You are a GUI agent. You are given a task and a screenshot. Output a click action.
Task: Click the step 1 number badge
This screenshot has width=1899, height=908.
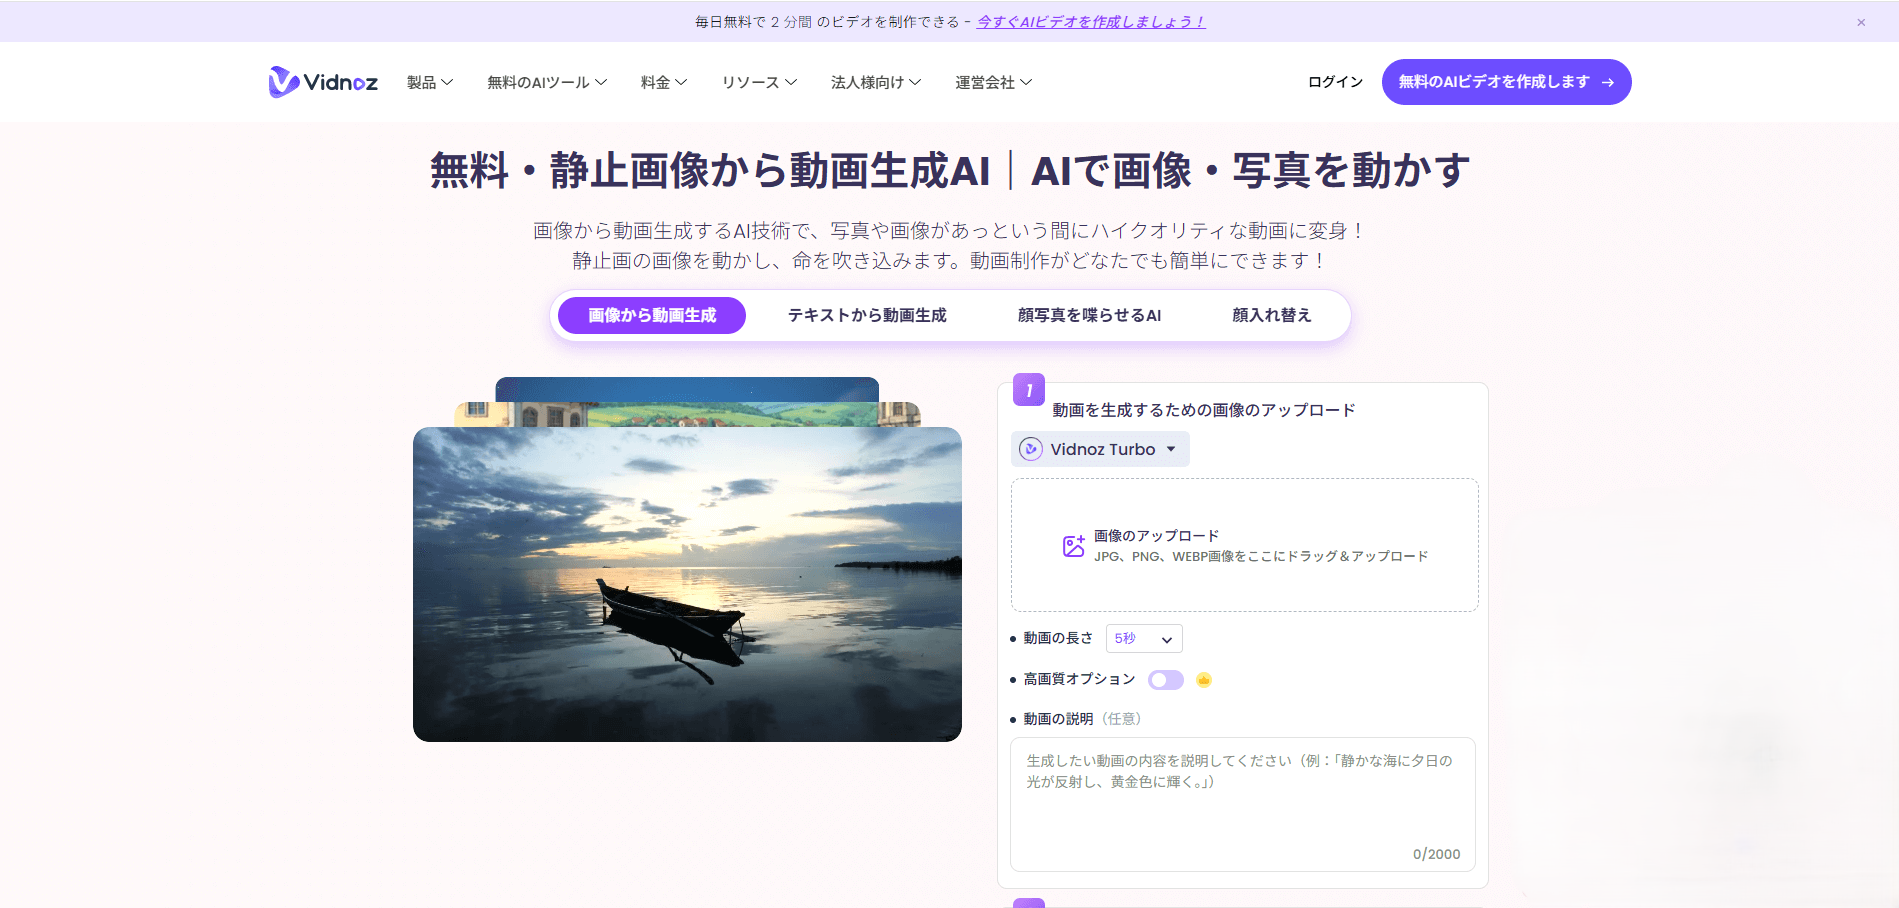[x=1028, y=391]
